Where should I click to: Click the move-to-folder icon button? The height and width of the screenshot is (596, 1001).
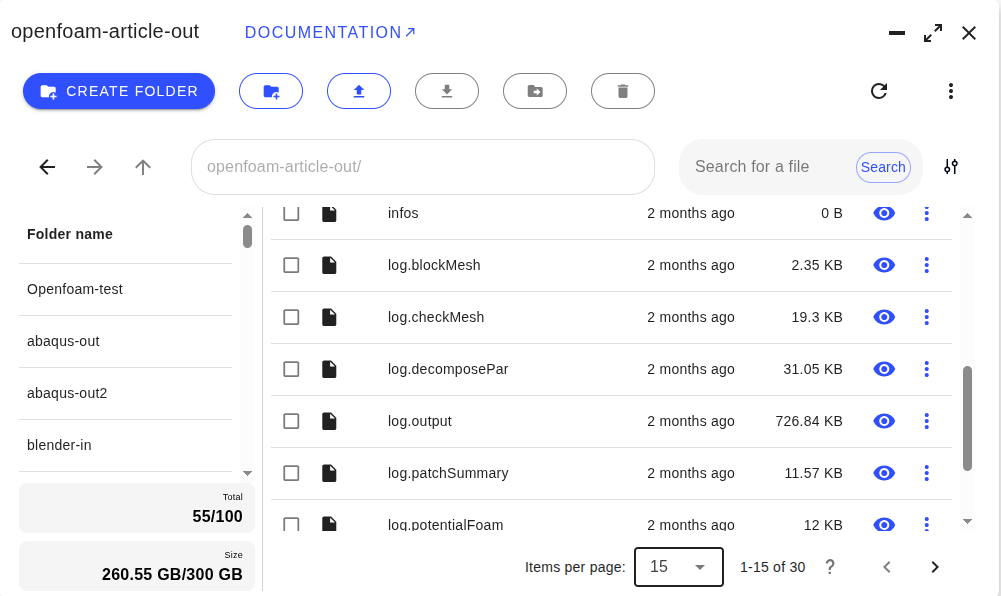pyautogui.click(x=535, y=91)
